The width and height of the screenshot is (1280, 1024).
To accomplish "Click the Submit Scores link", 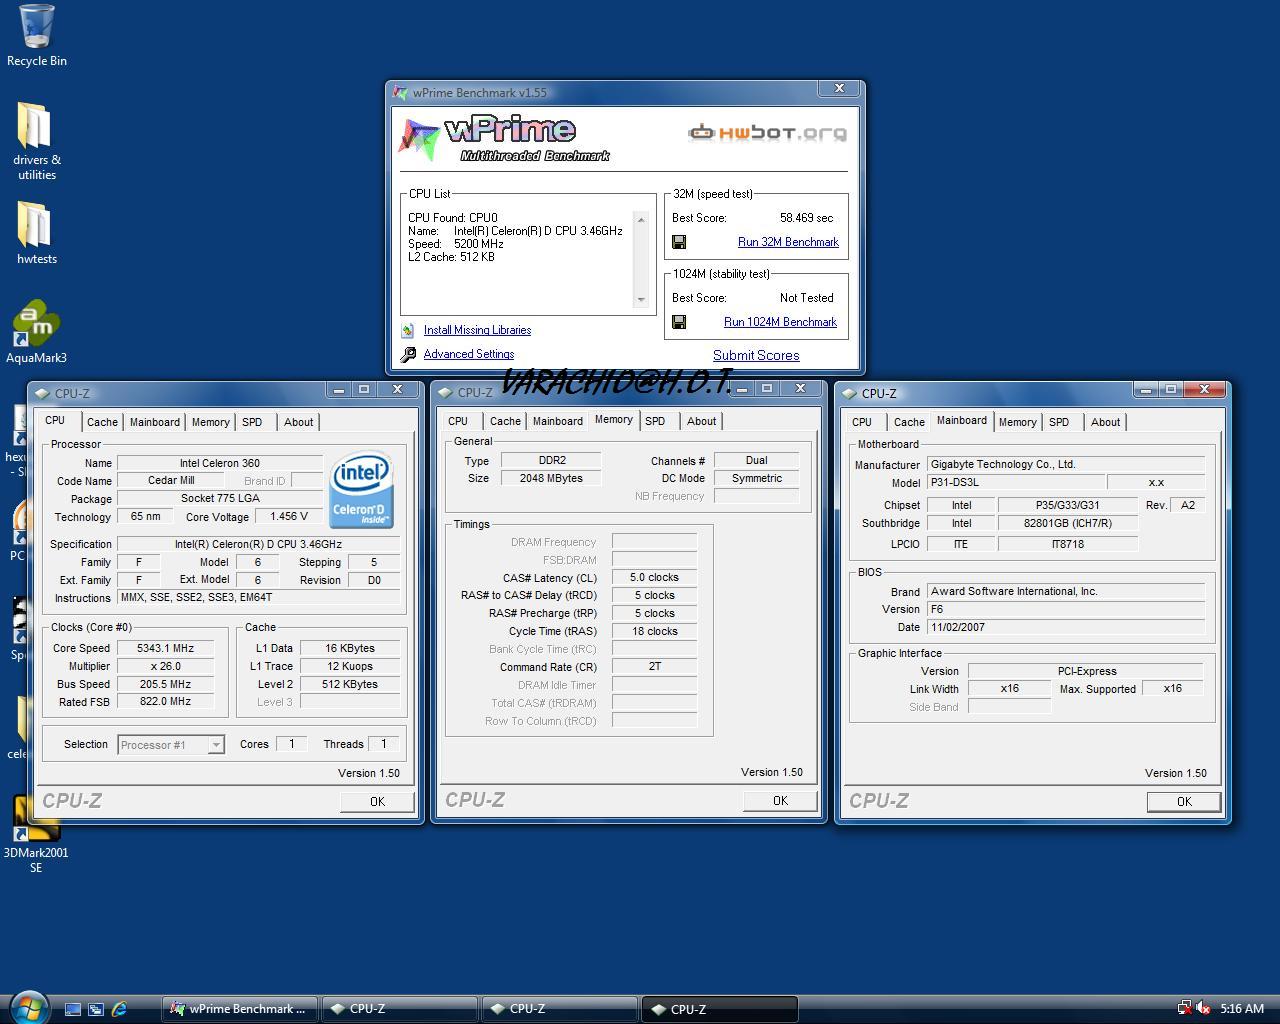I will tap(756, 355).
